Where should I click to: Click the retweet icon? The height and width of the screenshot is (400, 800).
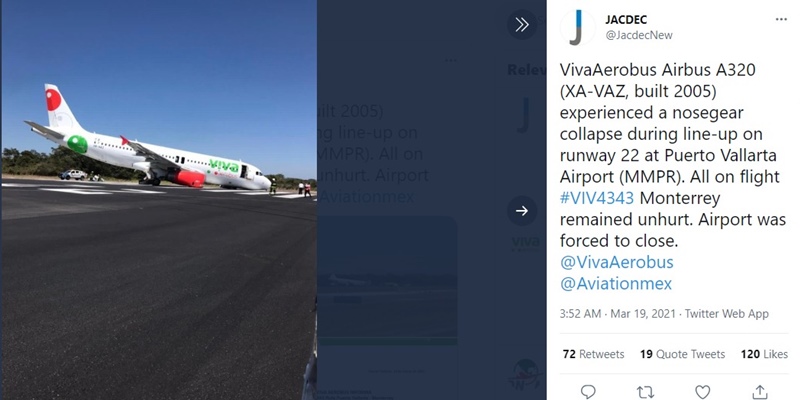pyautogui.click(x=645, y=392)
